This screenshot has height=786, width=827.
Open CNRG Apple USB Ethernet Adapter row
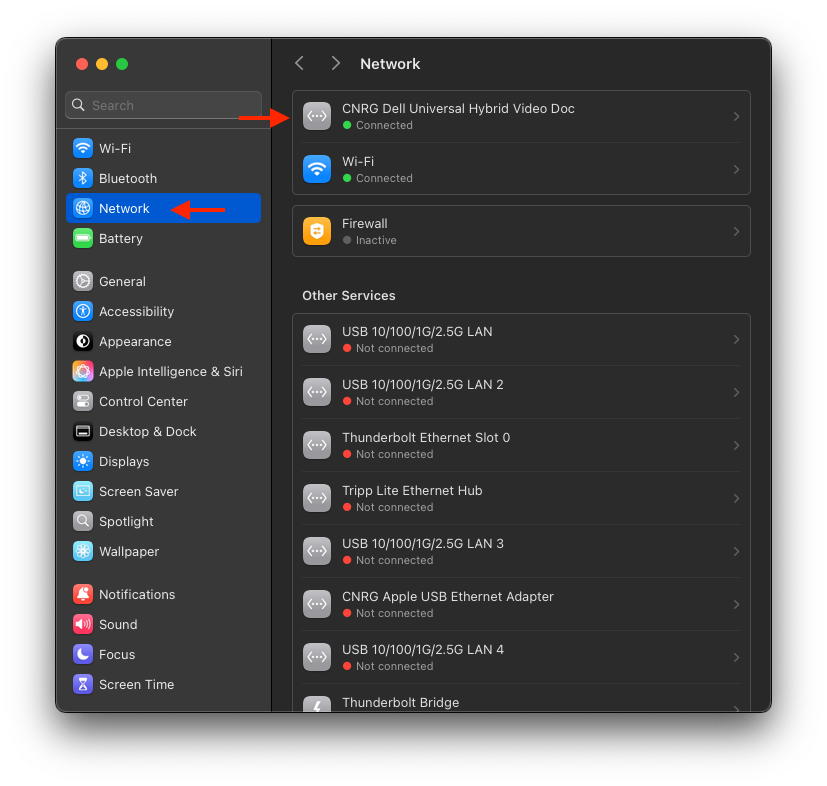pyautogui.click(x=520, y=604)
